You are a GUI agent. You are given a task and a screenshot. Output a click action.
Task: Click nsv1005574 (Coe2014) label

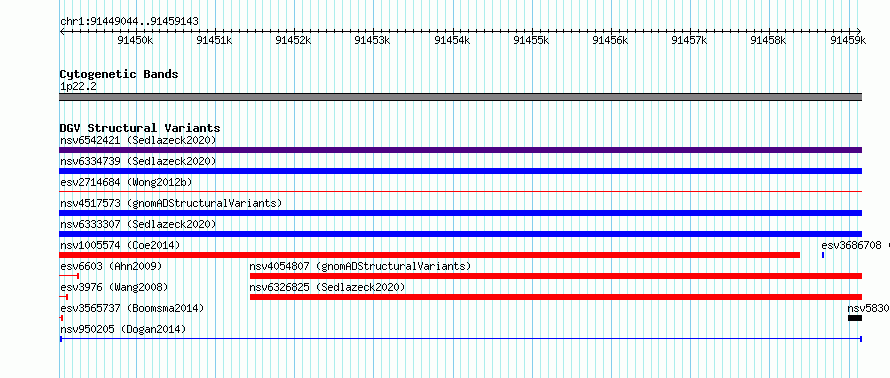click(120, 245)
